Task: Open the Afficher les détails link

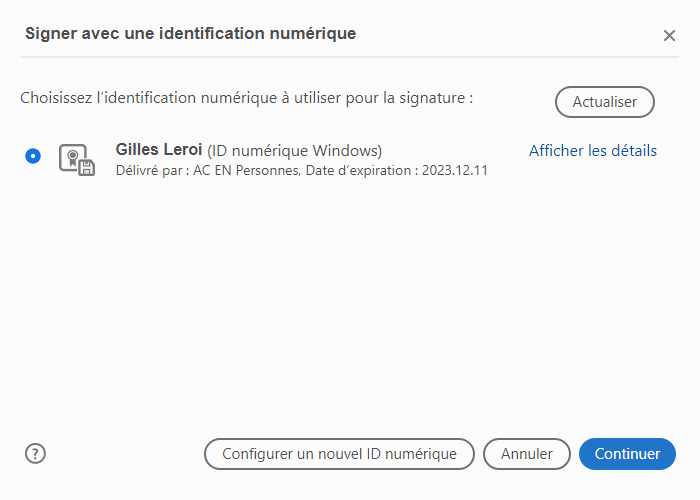Action: point(593,151)
